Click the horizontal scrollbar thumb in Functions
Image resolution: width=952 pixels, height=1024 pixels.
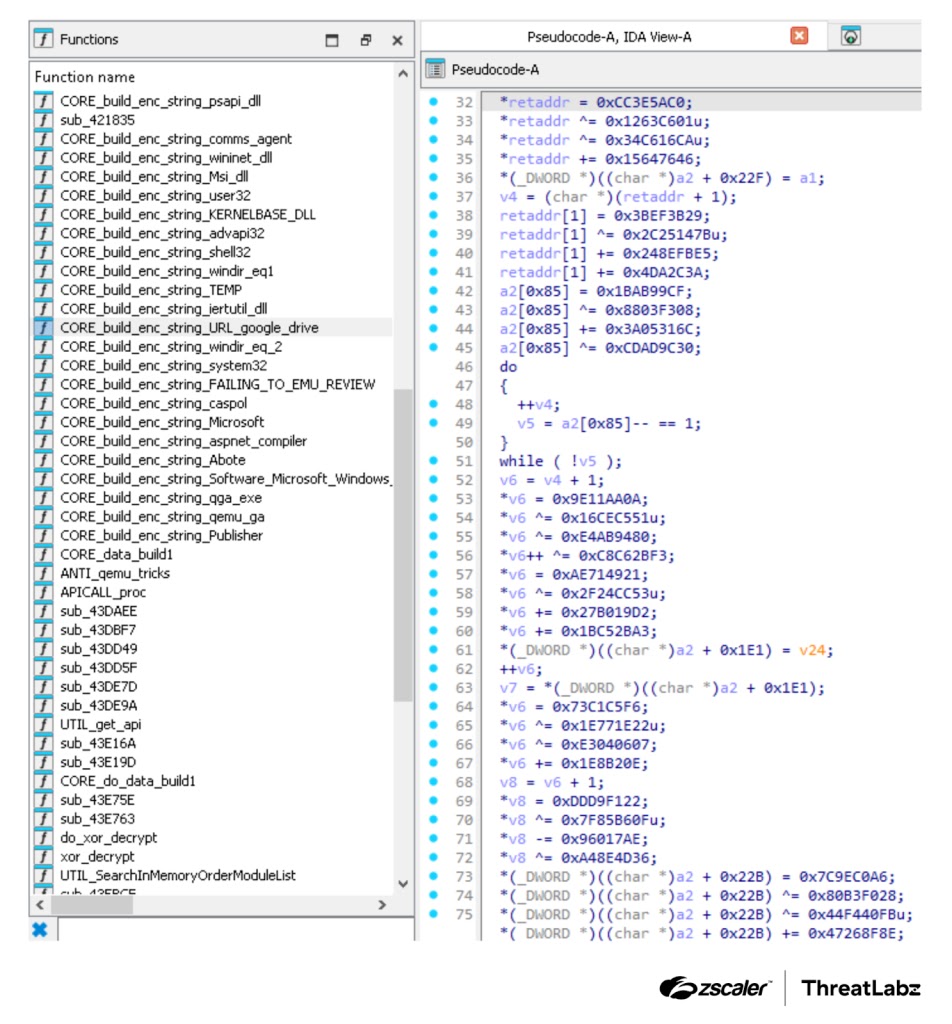click(91, 905)
